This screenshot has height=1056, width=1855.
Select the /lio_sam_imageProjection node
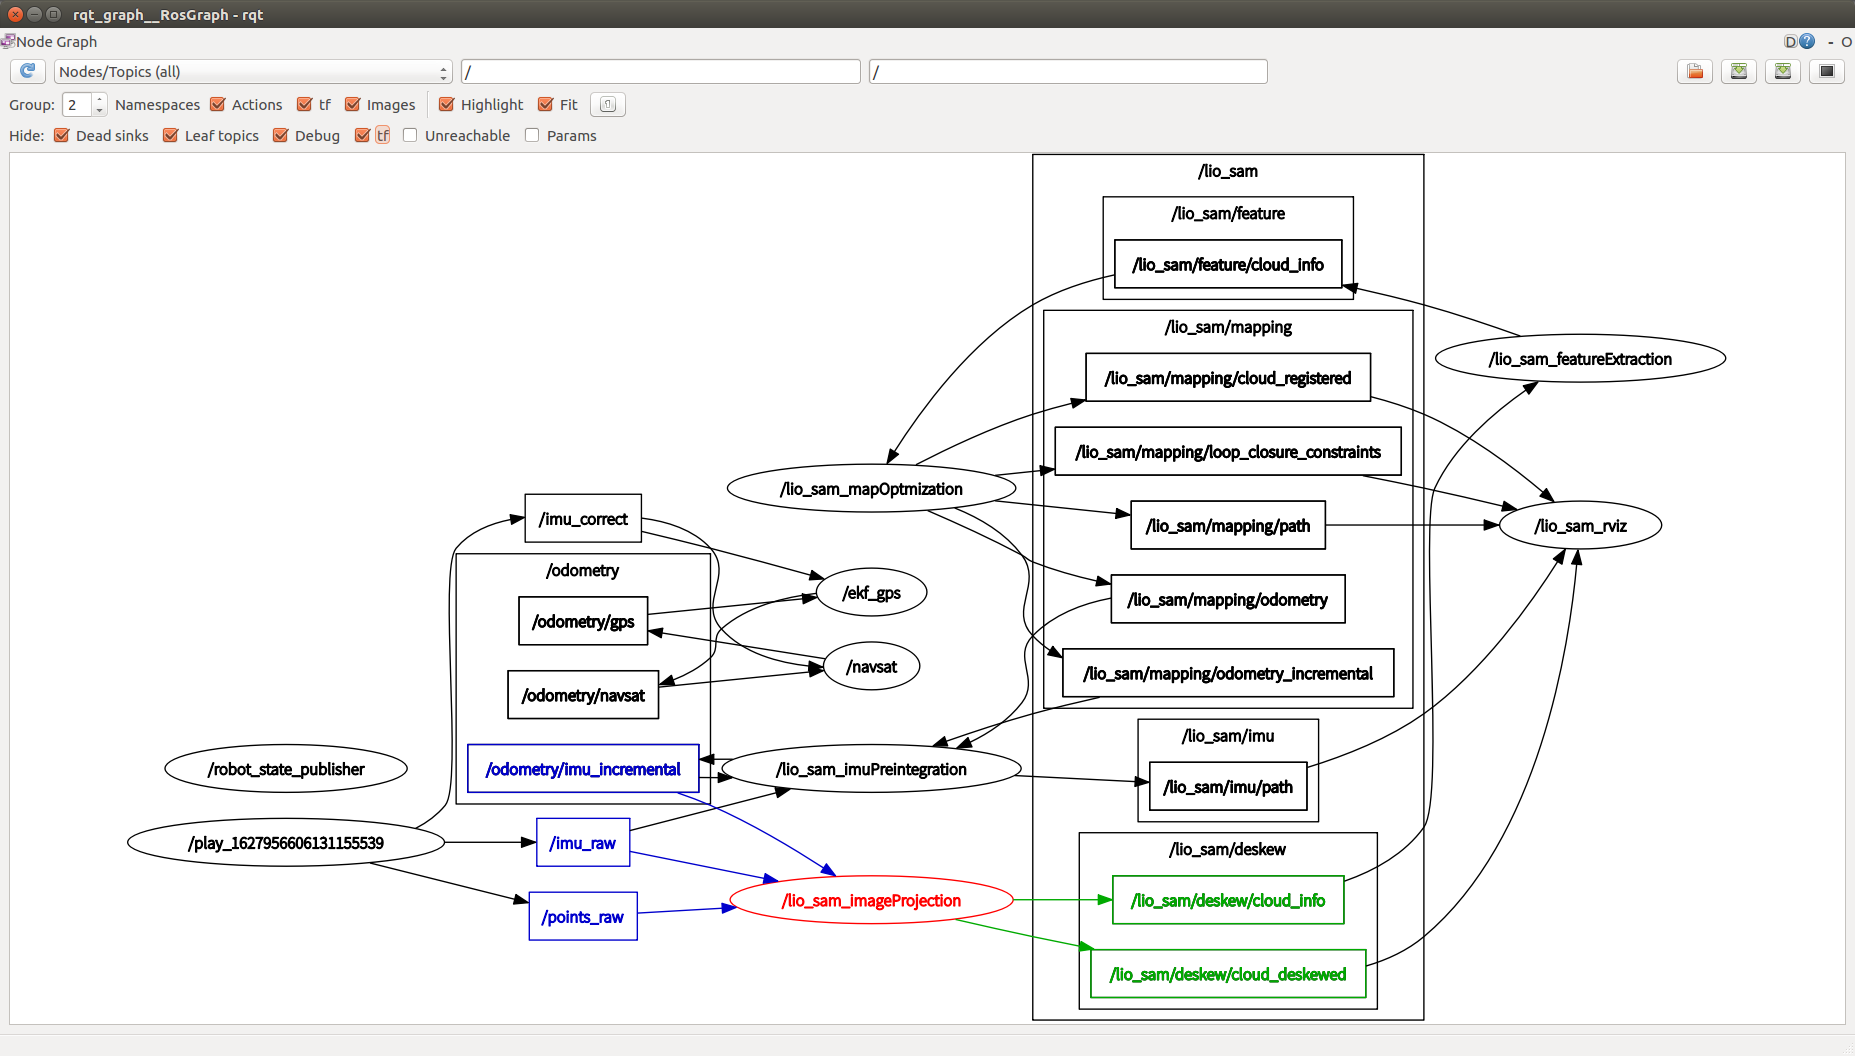(x=871, y=900)
